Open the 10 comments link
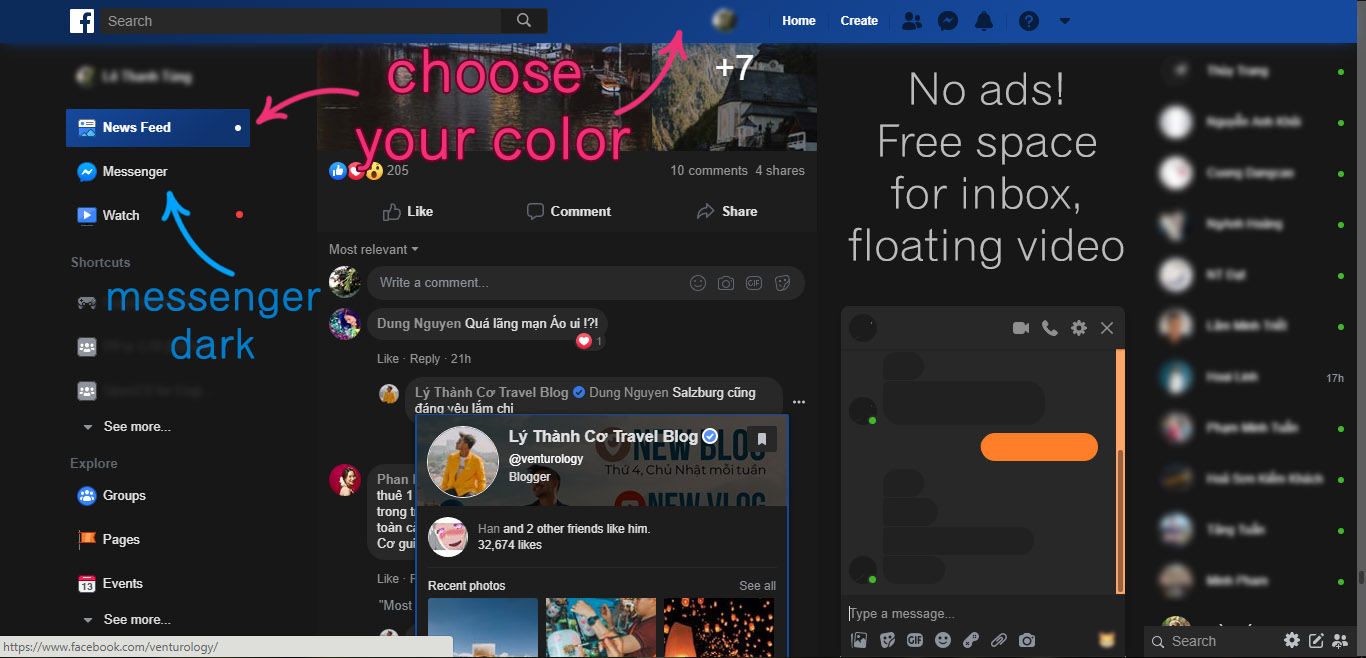This screenshot has width=1366, height=658. (709, 171)
